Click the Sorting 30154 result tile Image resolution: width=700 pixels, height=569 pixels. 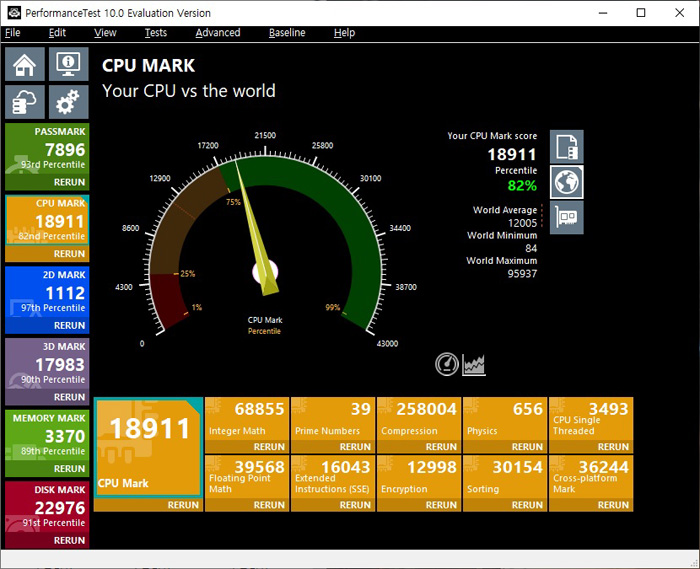(x=505, y=477)
